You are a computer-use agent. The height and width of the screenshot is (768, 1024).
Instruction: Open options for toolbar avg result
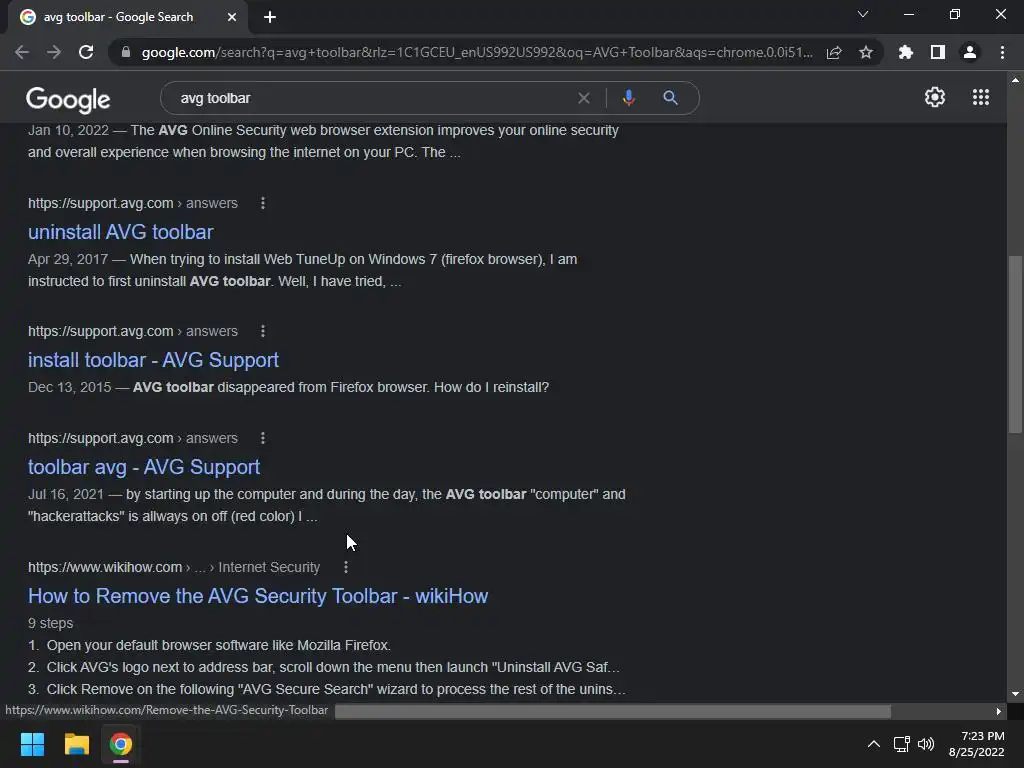[263, 438]
